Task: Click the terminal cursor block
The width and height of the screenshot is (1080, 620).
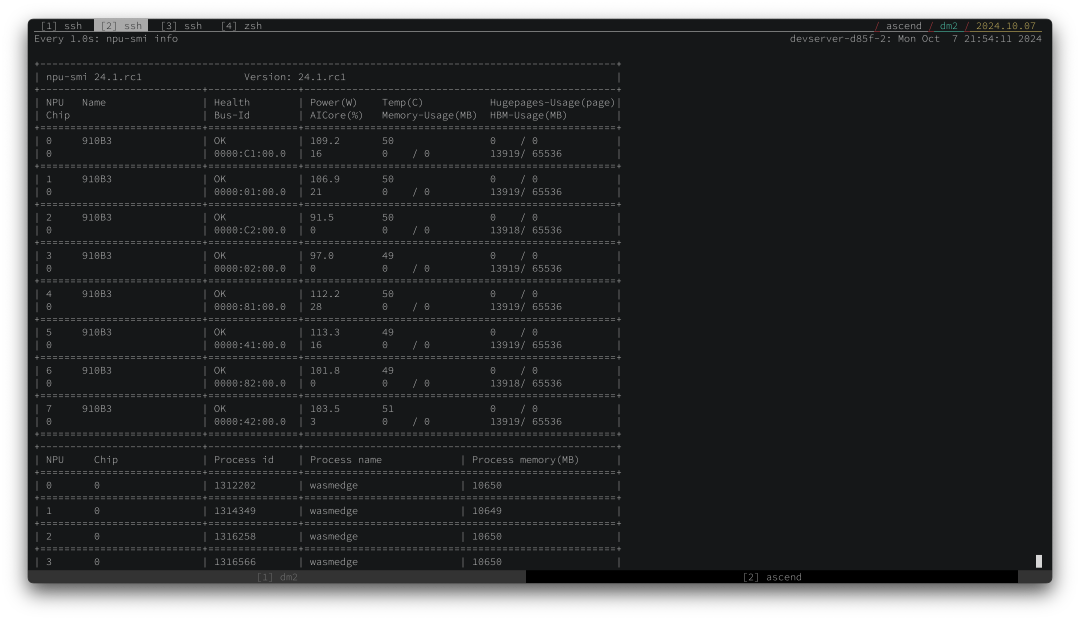Action: click(1039, 561)
